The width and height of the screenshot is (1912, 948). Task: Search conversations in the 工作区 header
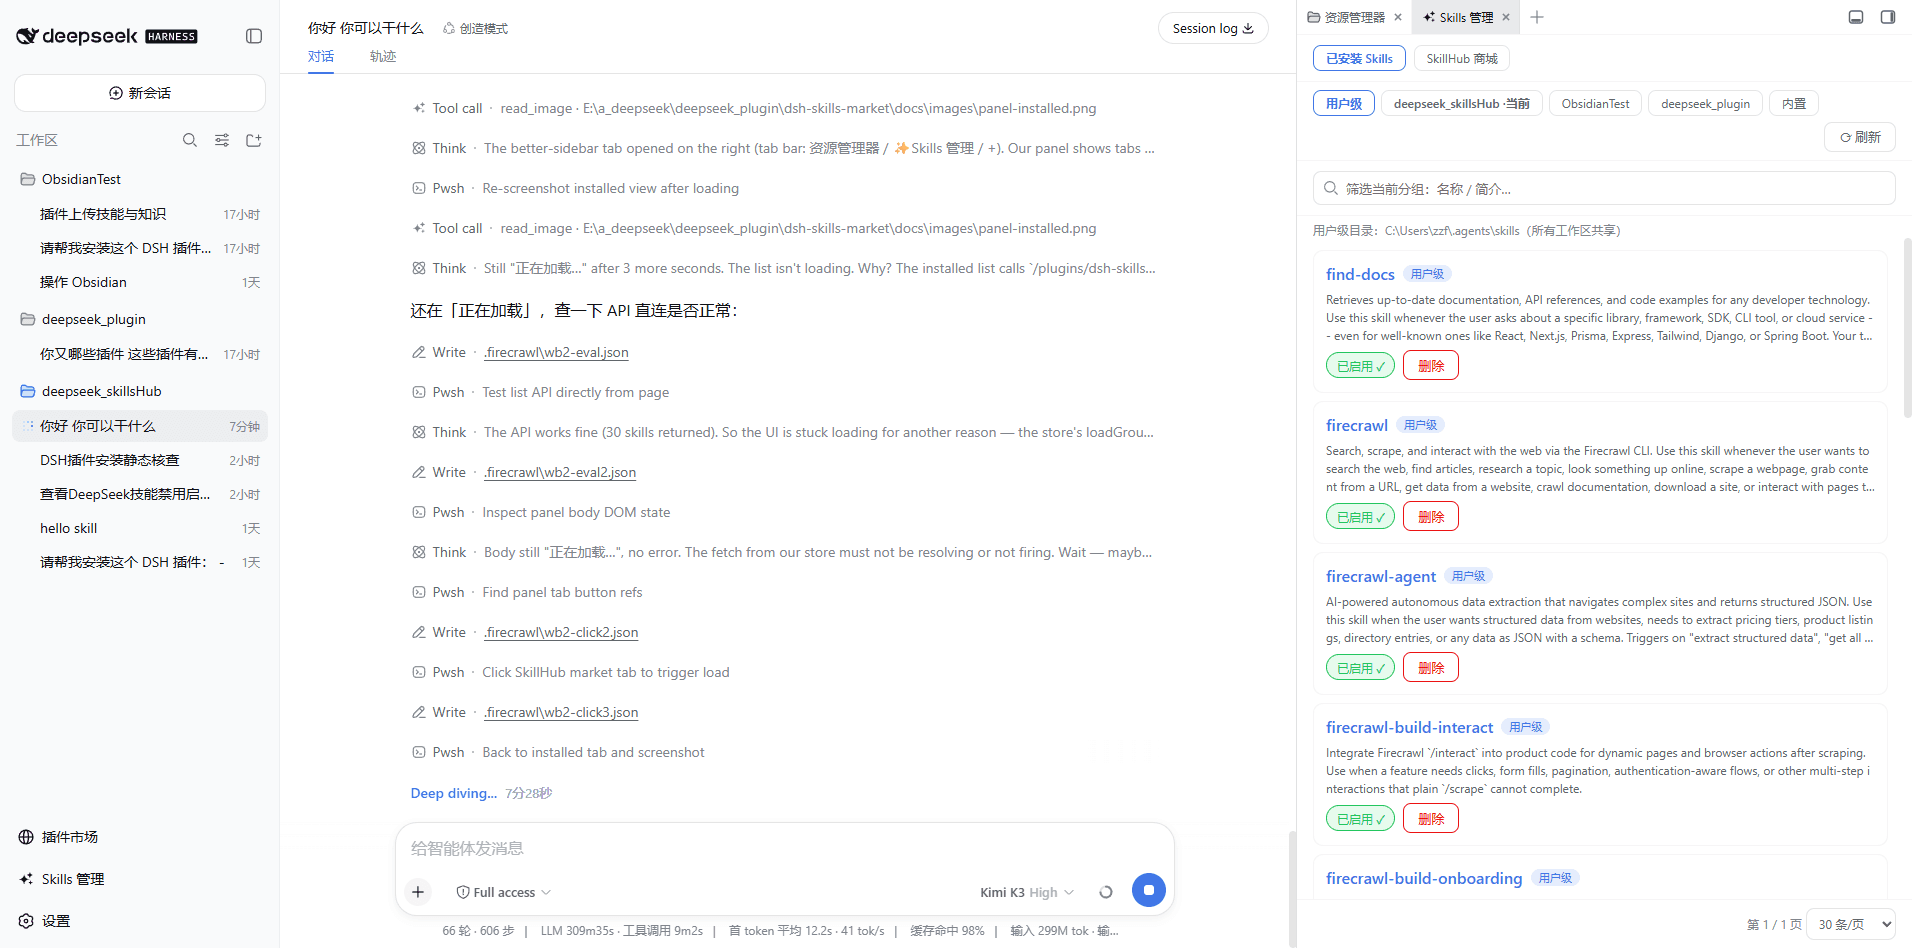(190, 140)
